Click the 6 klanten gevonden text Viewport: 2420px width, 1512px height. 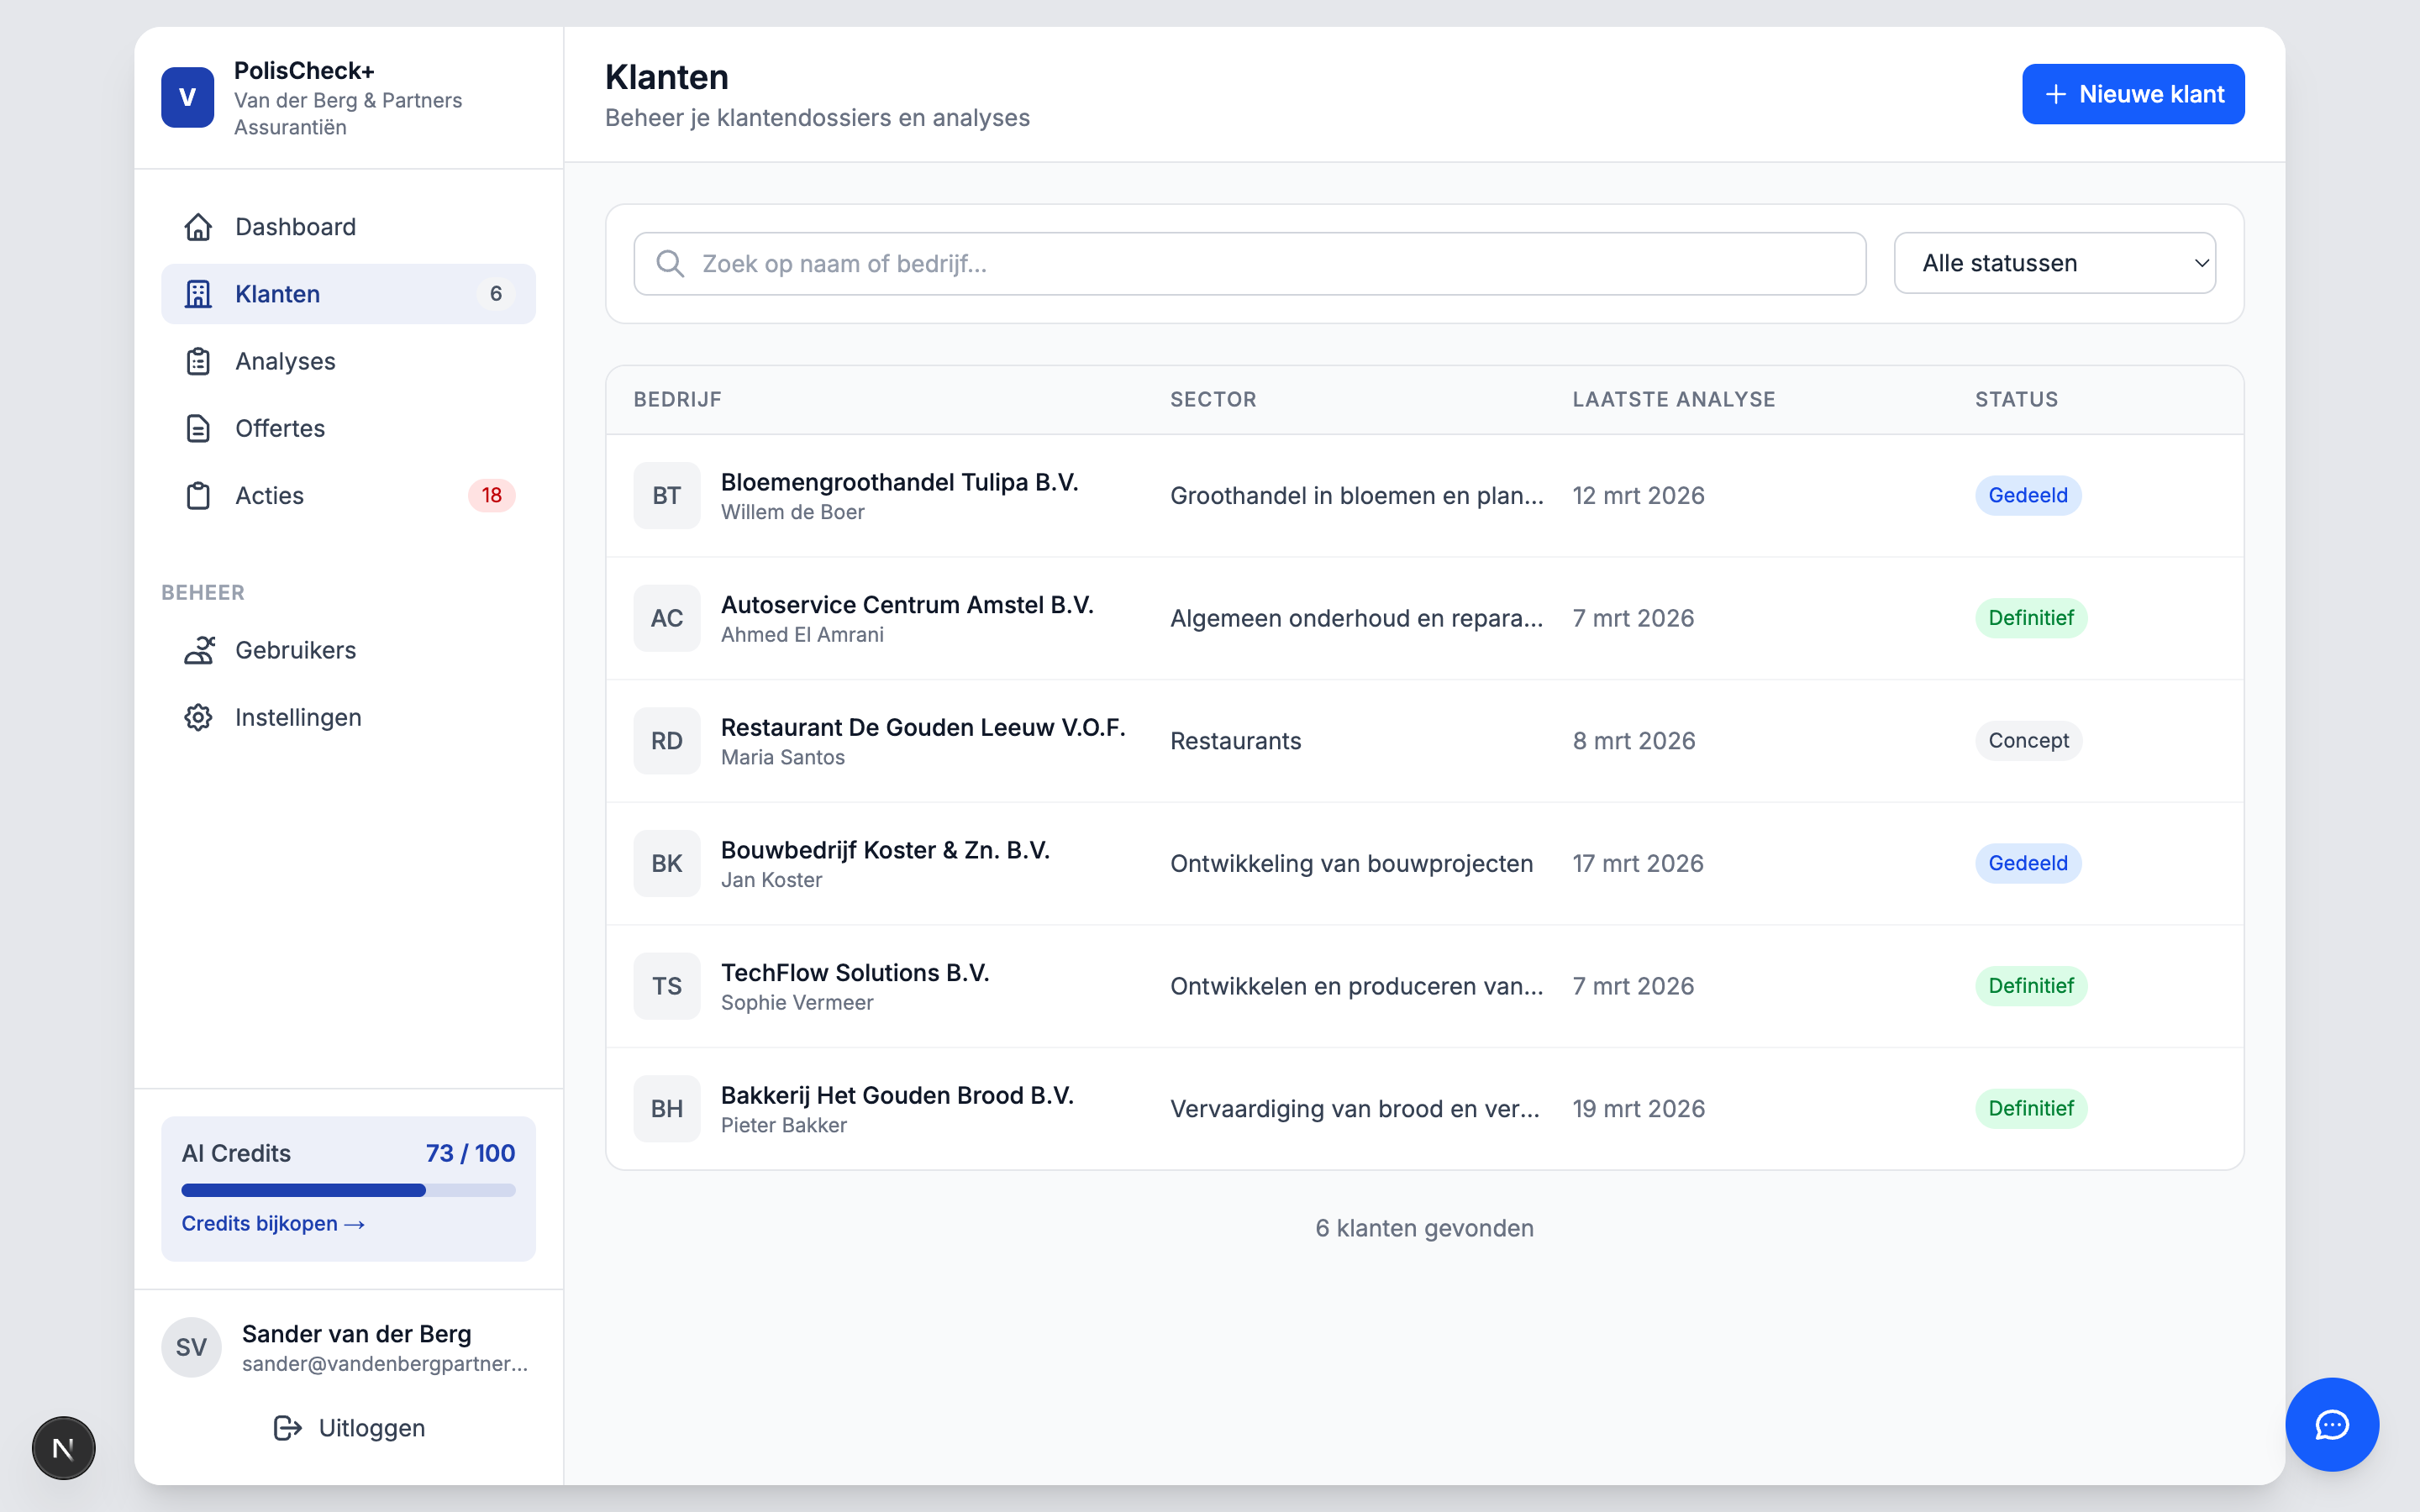pyautogui.click(x=1424, y=1228)
